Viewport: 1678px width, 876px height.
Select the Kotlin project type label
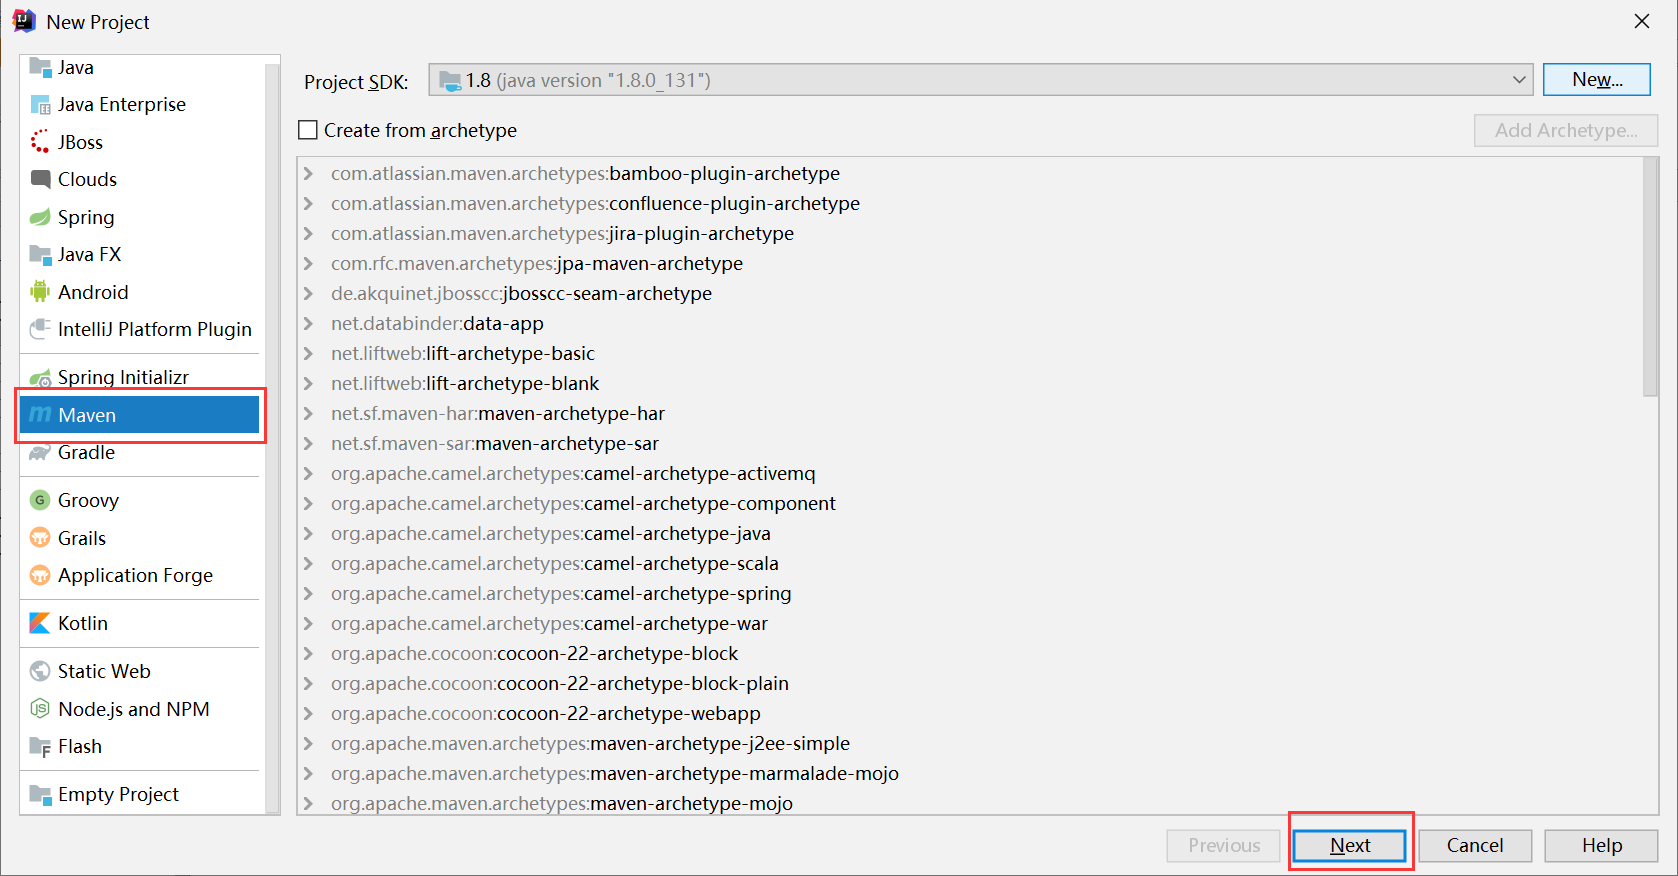point(83,623)
